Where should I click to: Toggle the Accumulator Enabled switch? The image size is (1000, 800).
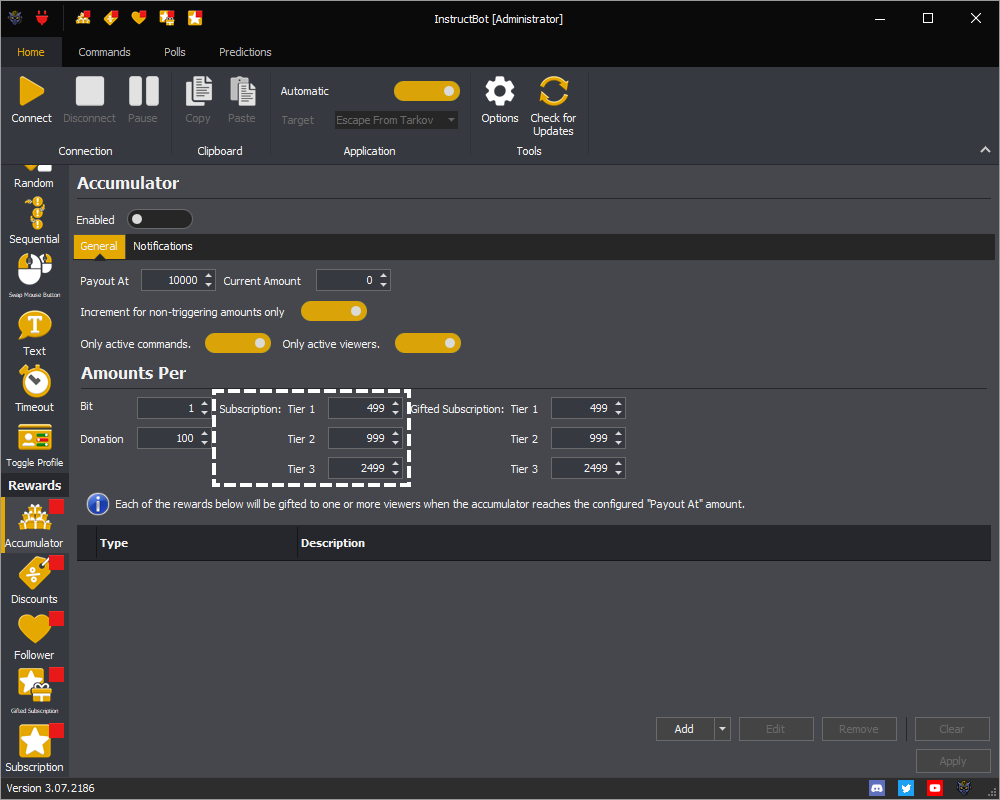pyautogui.click(x=159, y=219)
